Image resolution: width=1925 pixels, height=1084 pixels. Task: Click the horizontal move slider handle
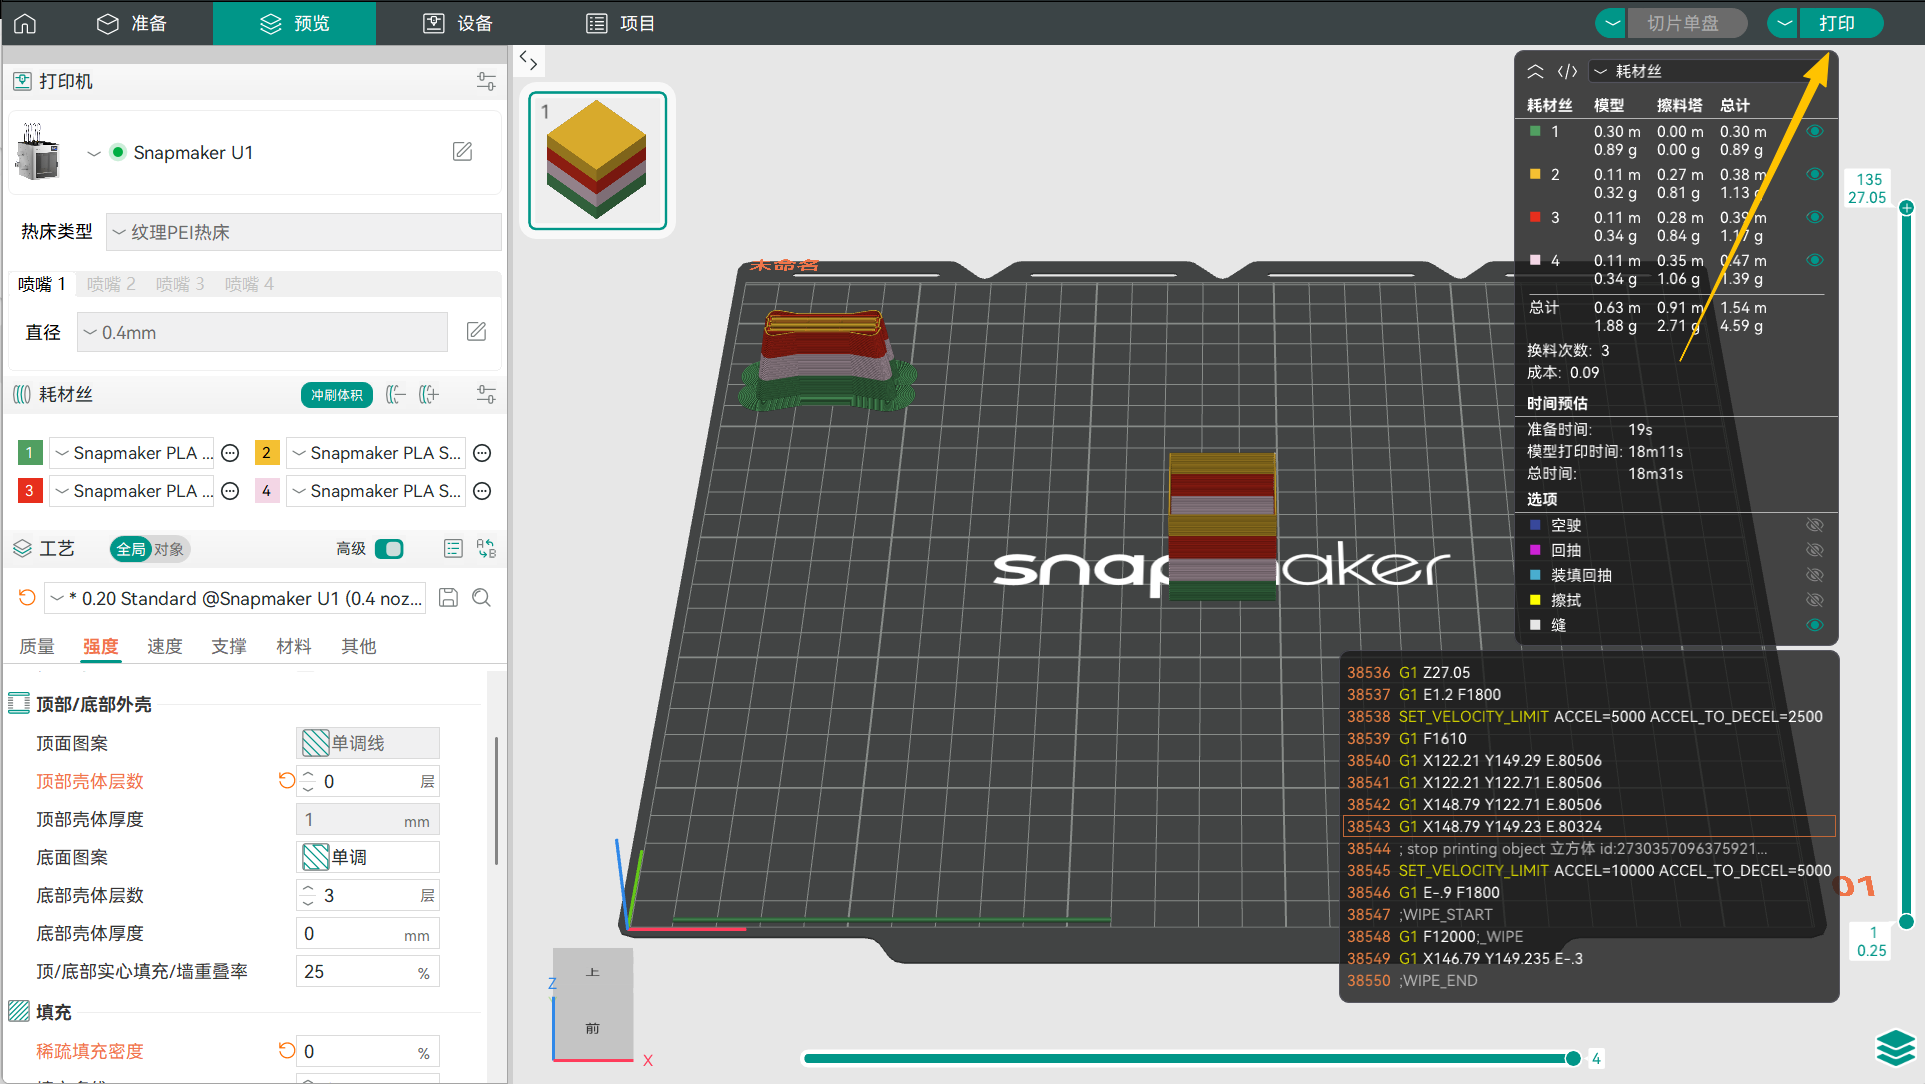tap(1573, 1058)
